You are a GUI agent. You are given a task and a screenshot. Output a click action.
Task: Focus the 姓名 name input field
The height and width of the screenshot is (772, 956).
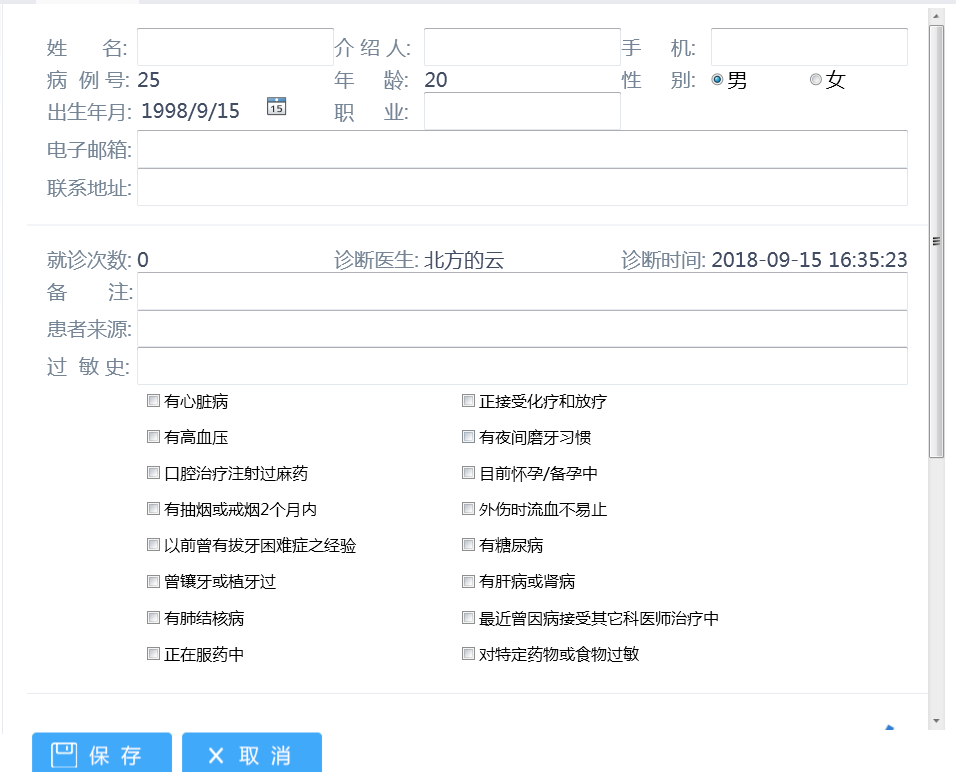235,47
